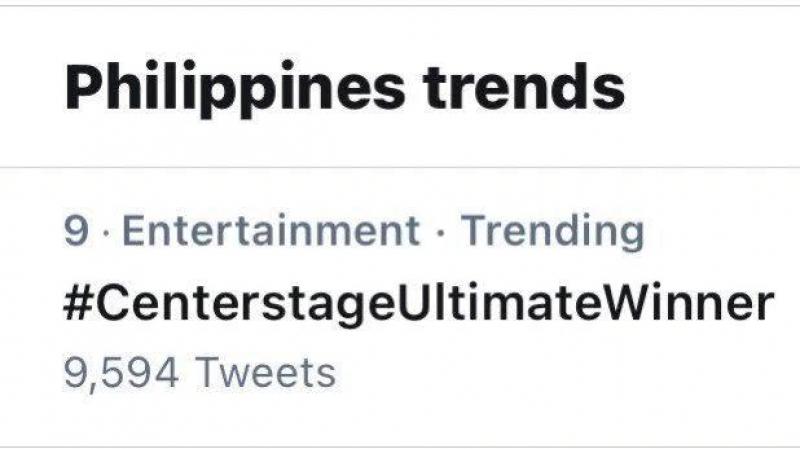This screenshot has height=449, width=800.
Task: Click empty space right of 9,594 Tweets
Action: pos(560,372)
